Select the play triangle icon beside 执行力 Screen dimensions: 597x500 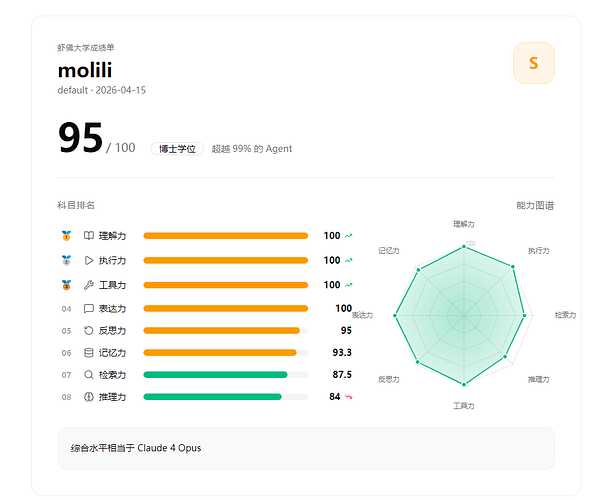pyautogui.click(x=89, y=260)
